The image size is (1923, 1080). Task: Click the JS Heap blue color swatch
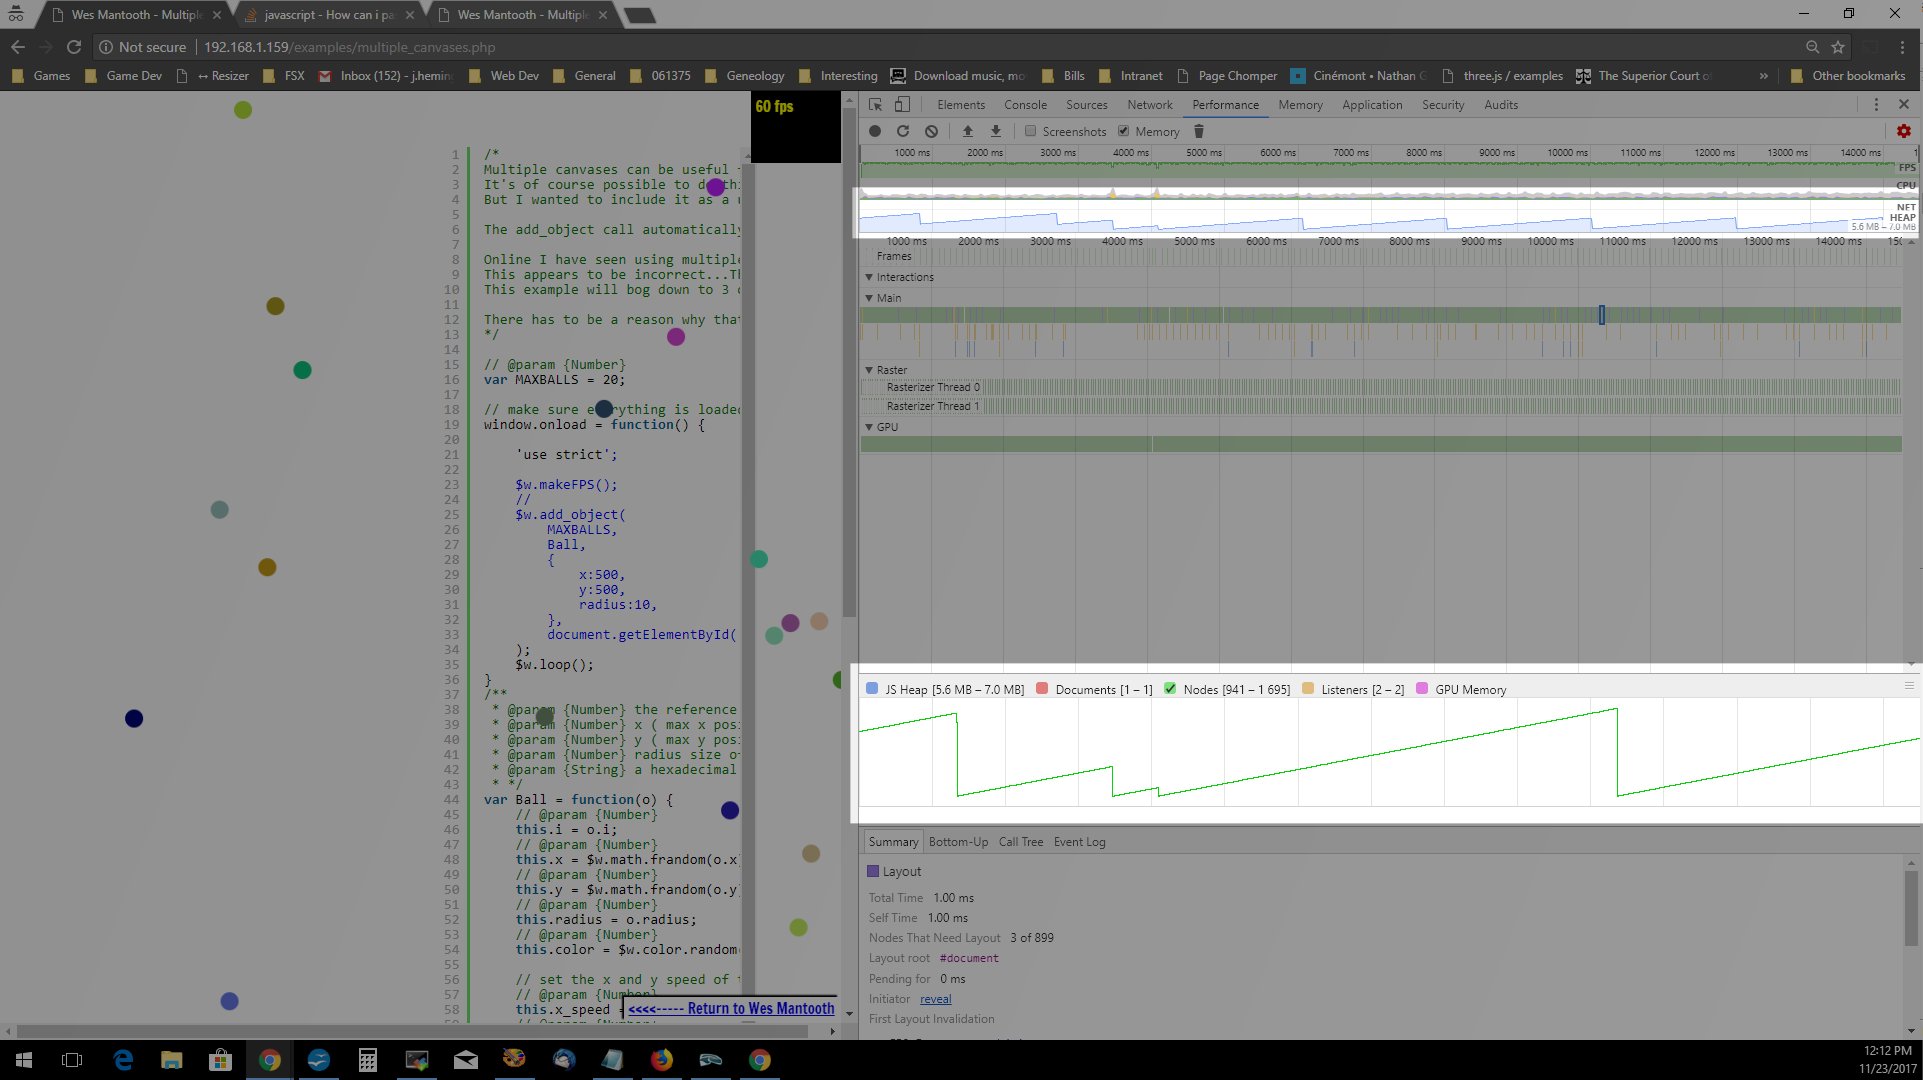coord(872,689)
